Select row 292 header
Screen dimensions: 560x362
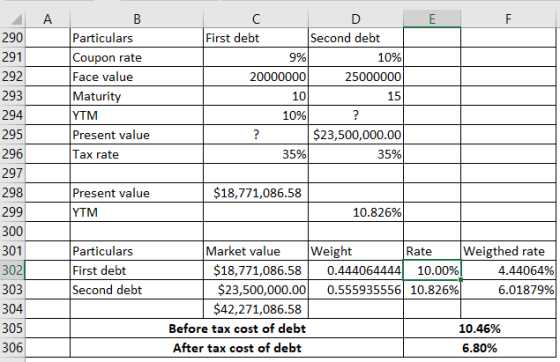(x=12, y=76)
